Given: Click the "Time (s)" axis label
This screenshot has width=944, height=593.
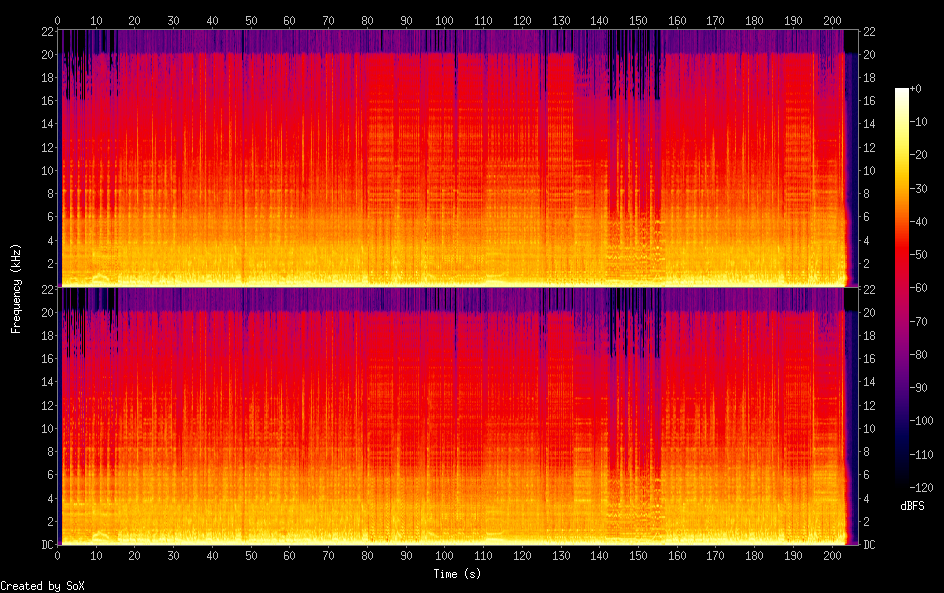Looking at the screenshot, I should point(459,574).
